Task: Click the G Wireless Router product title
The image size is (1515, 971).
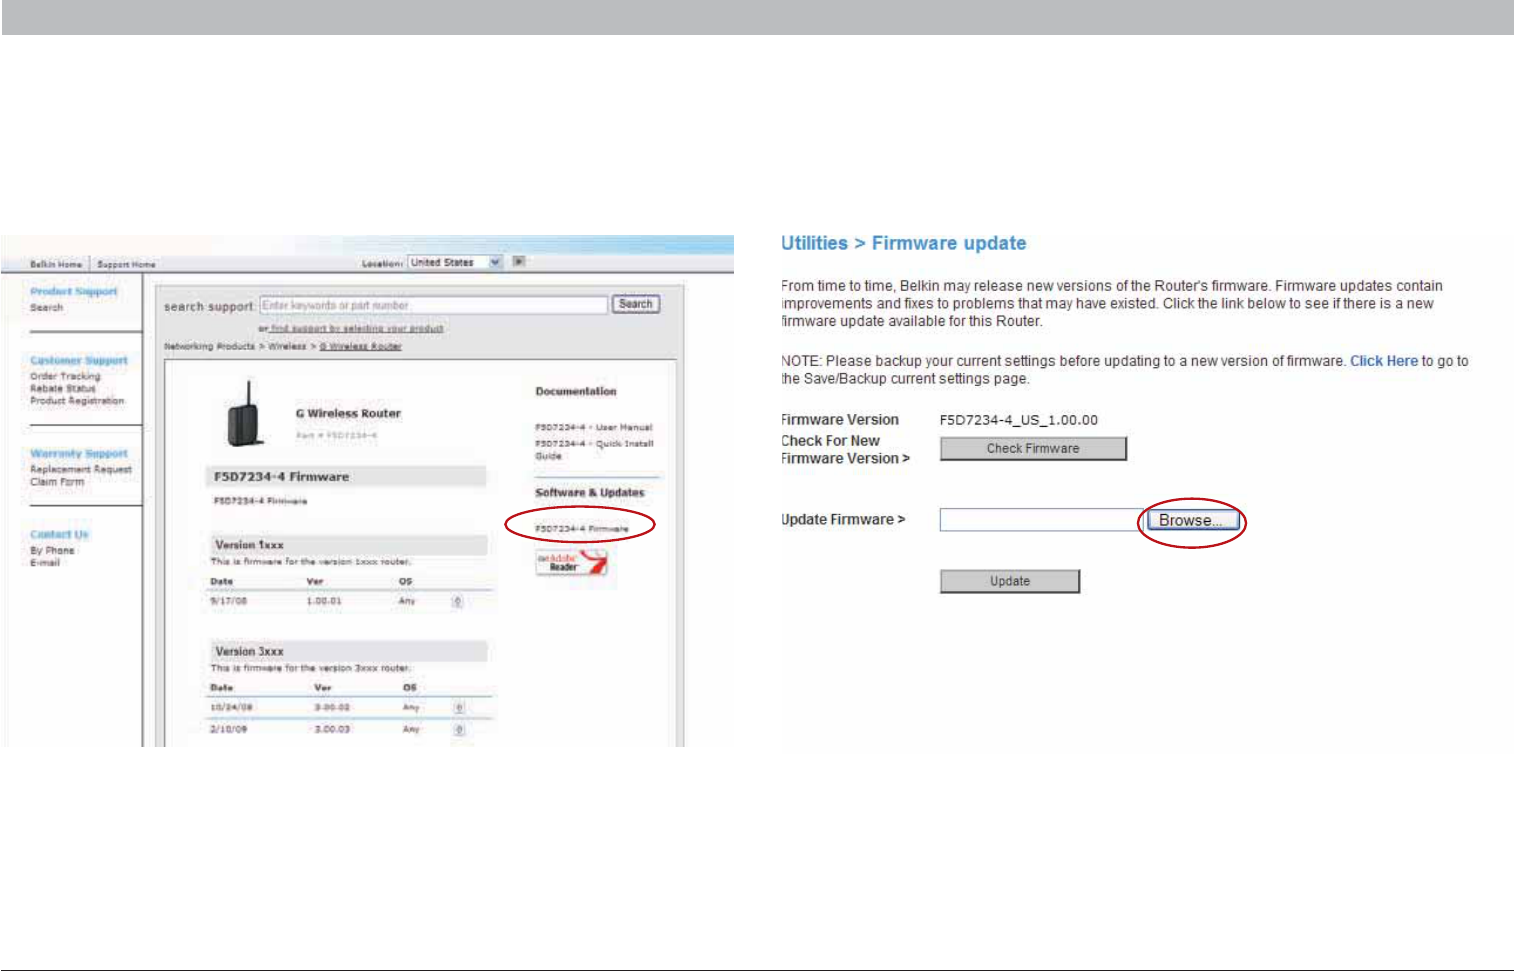Action: point(348,414)
